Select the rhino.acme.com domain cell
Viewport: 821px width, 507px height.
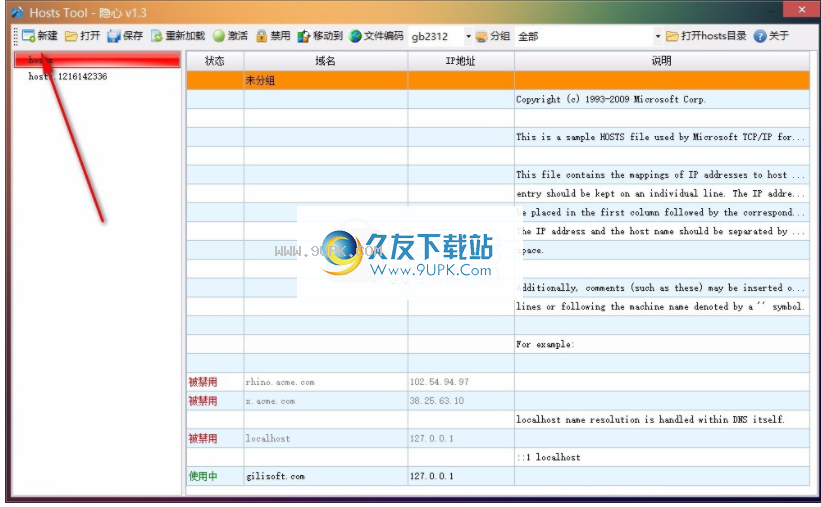click(326, 382)
